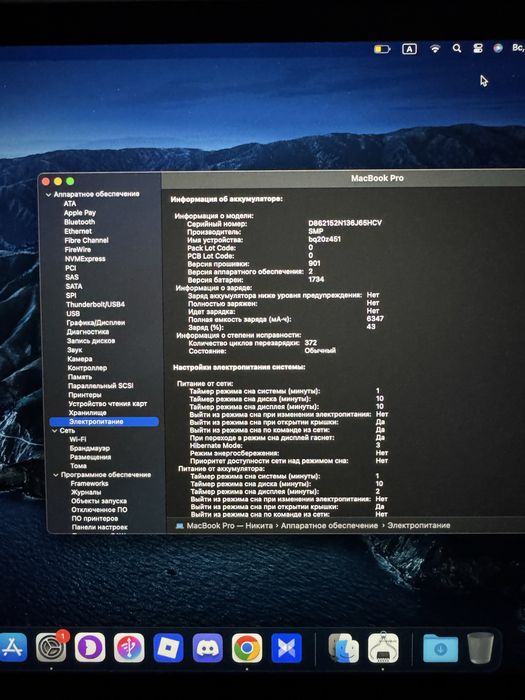Image resolution: width=525 pixels, height=700 pixels.
Task: Click MacBook Pro — Никита in the path bar
Action: pos(229,525)
